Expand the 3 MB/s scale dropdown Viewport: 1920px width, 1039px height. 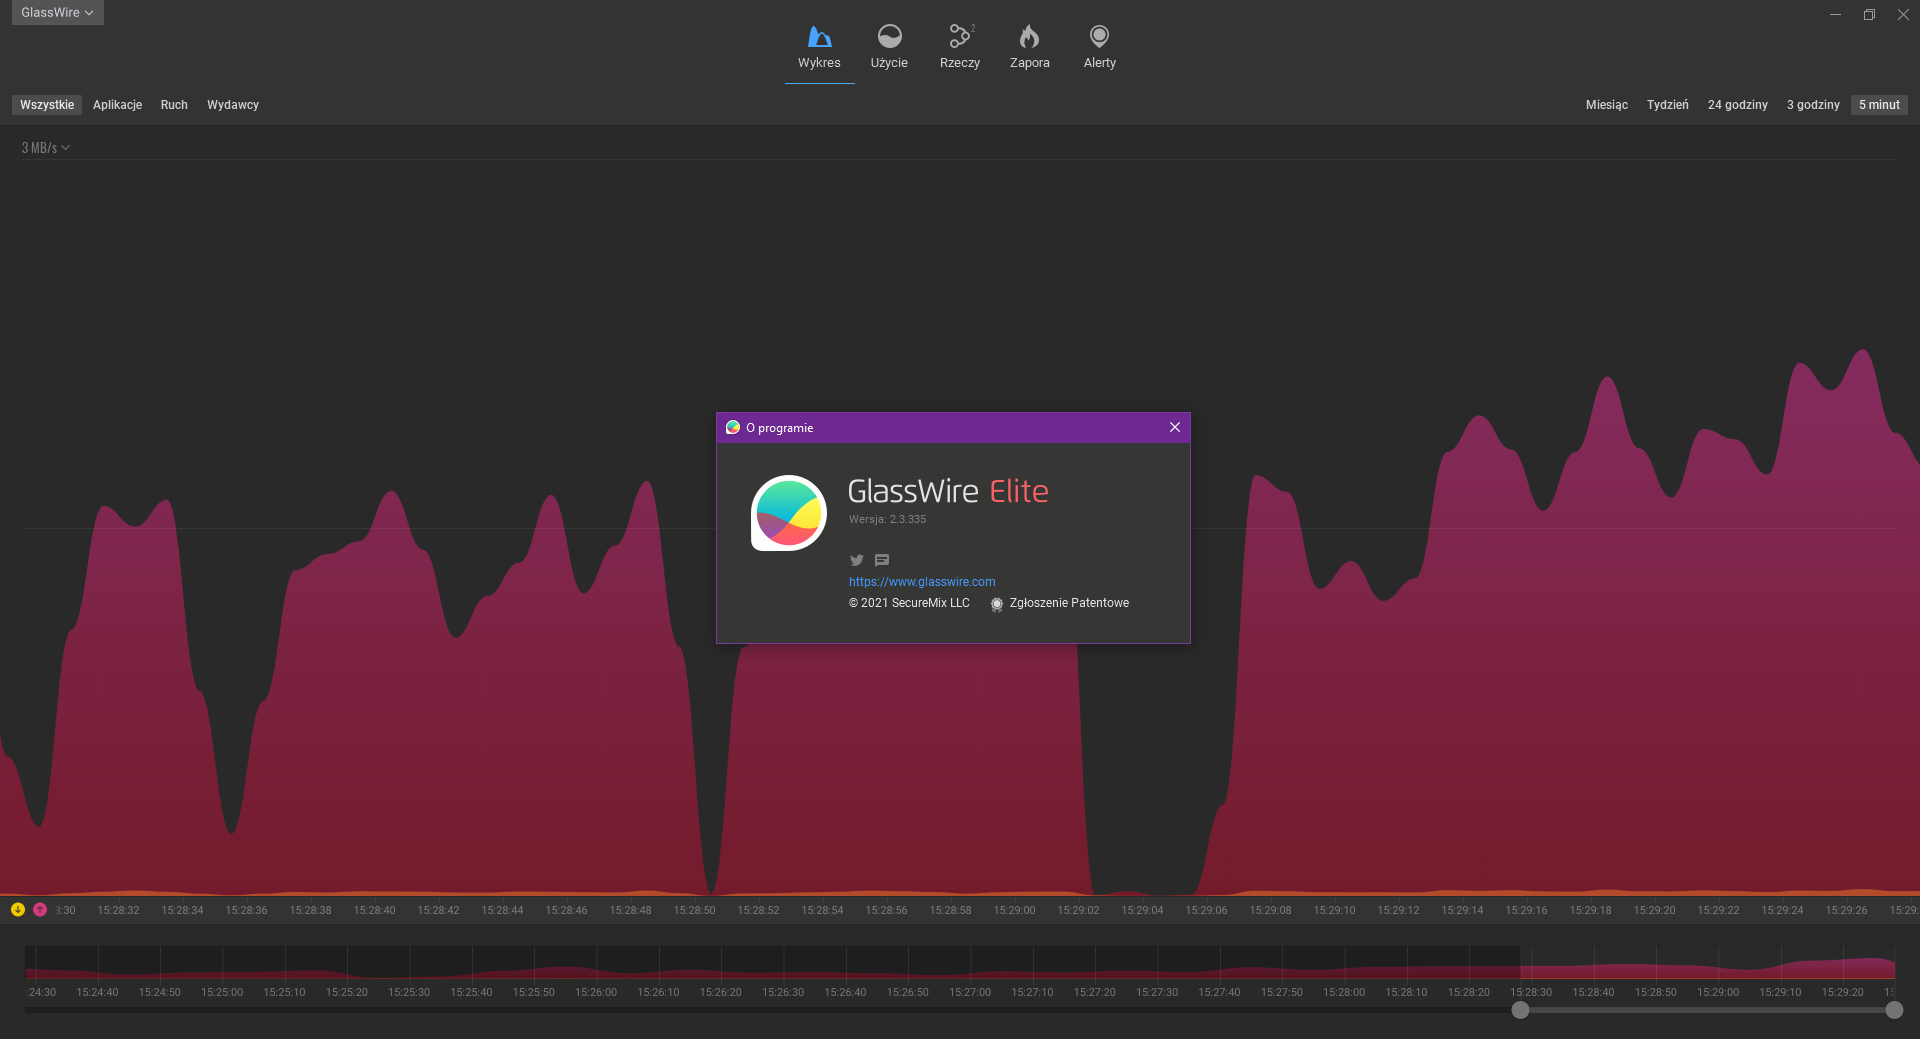coord(45,148)
